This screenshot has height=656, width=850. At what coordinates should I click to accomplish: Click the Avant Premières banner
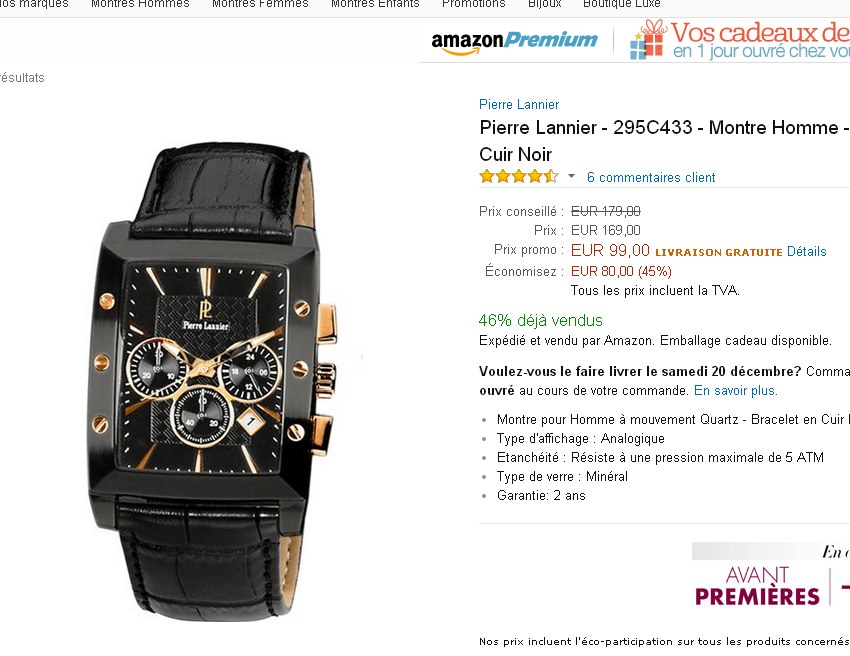(757, 586)
